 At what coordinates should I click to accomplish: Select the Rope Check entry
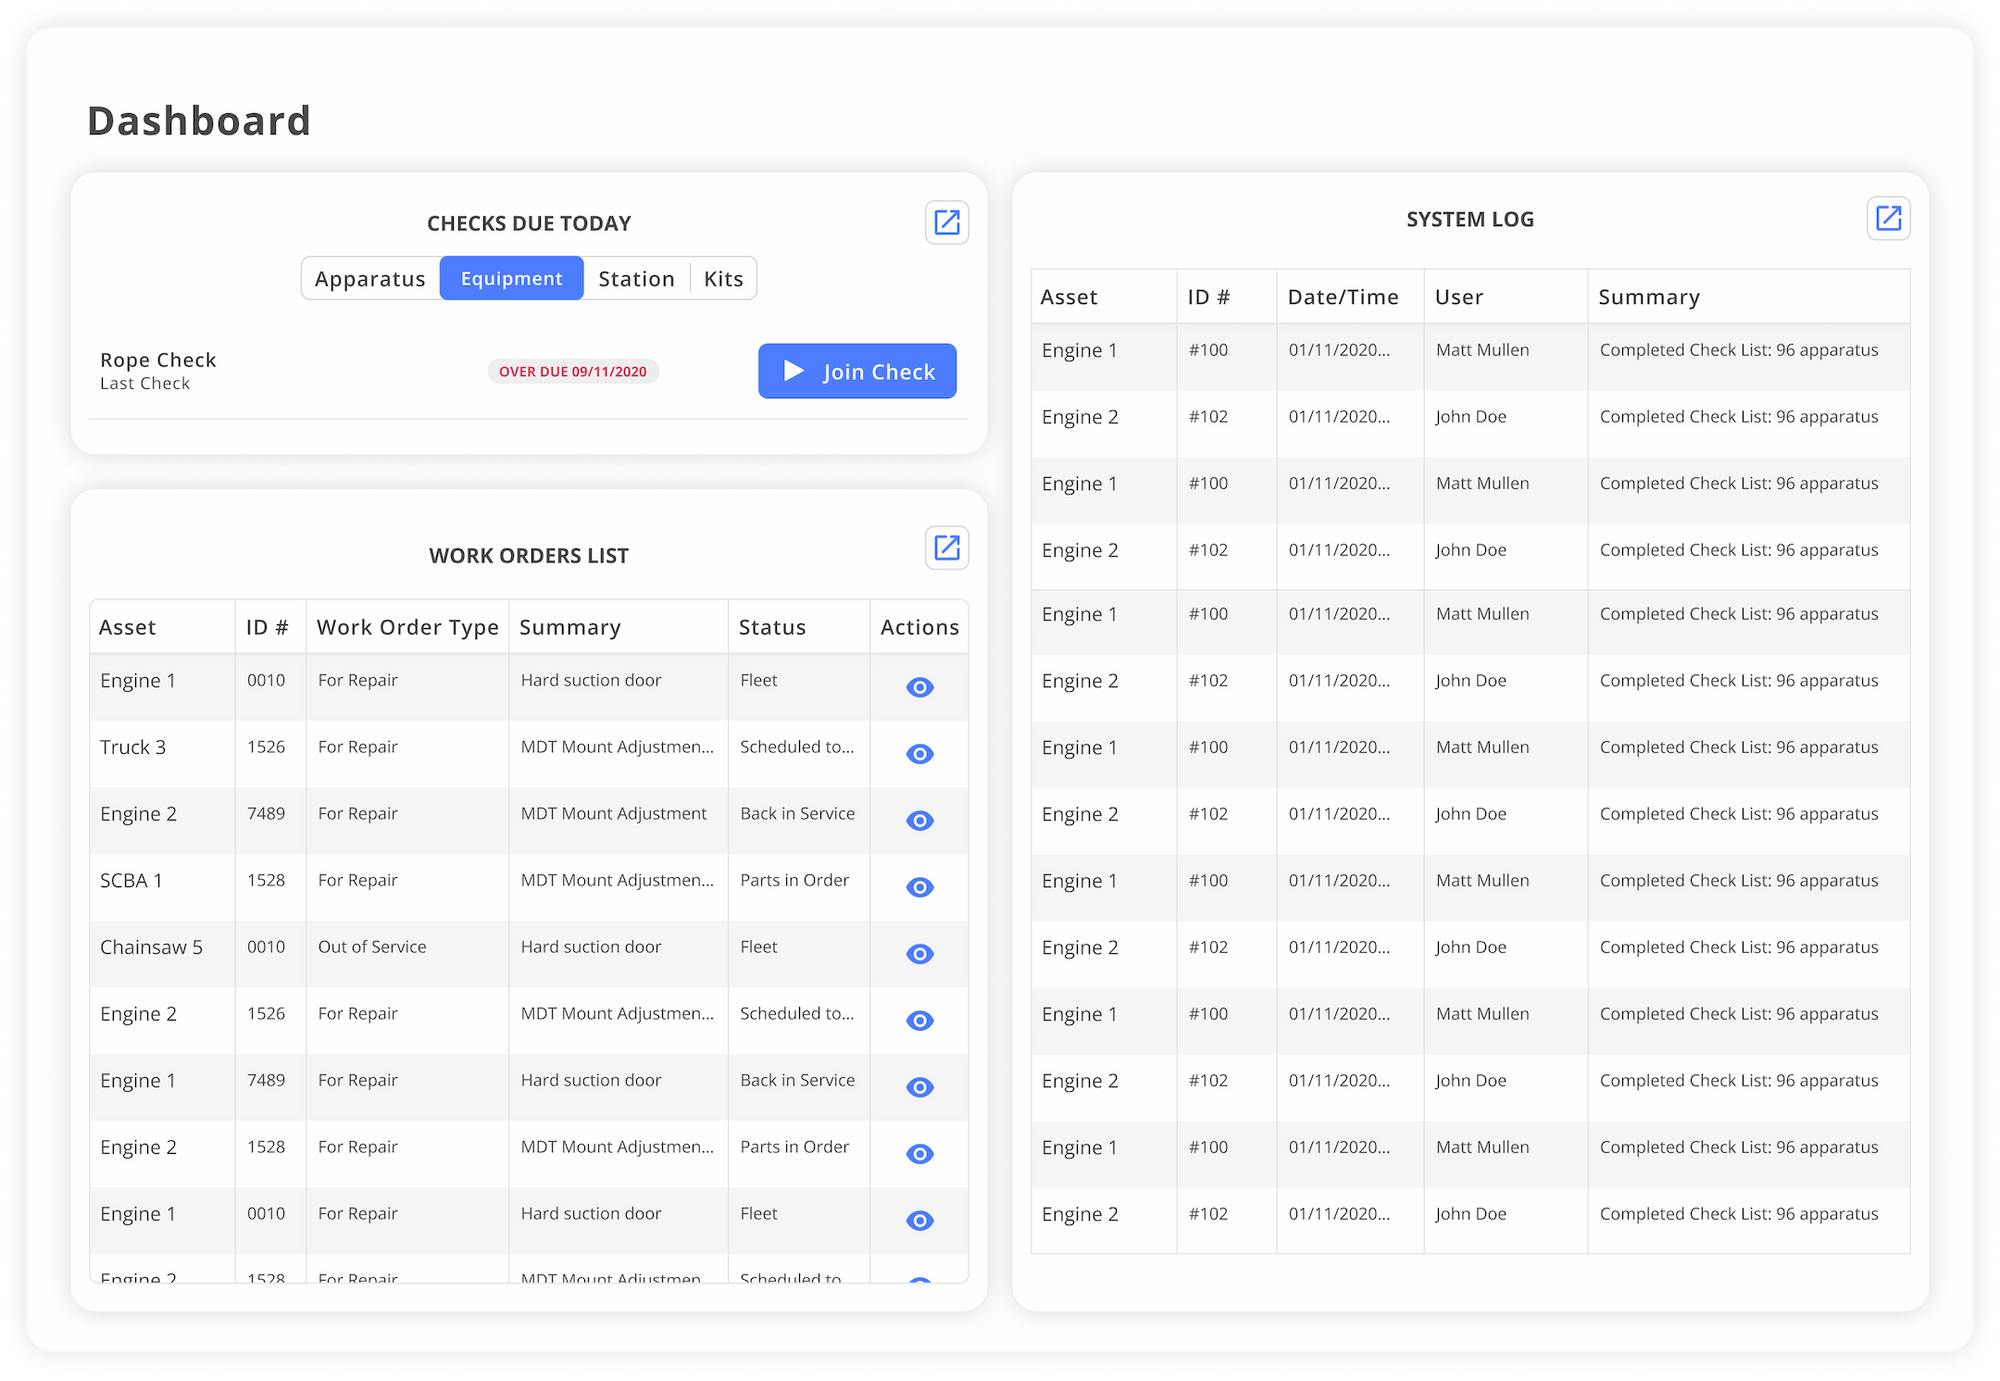(x=157, y=360)
